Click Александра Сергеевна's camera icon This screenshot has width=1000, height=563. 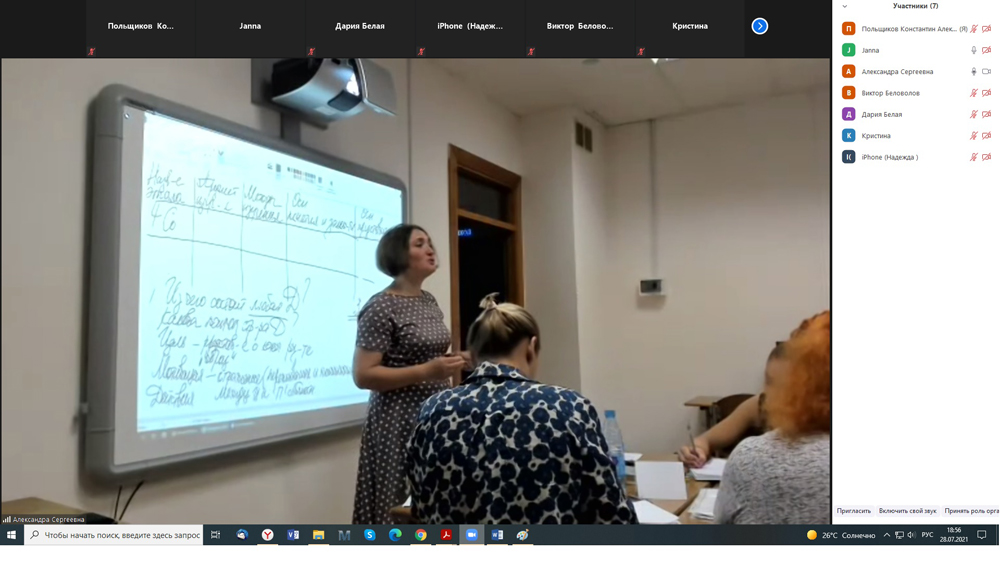(x=986, y=72)
